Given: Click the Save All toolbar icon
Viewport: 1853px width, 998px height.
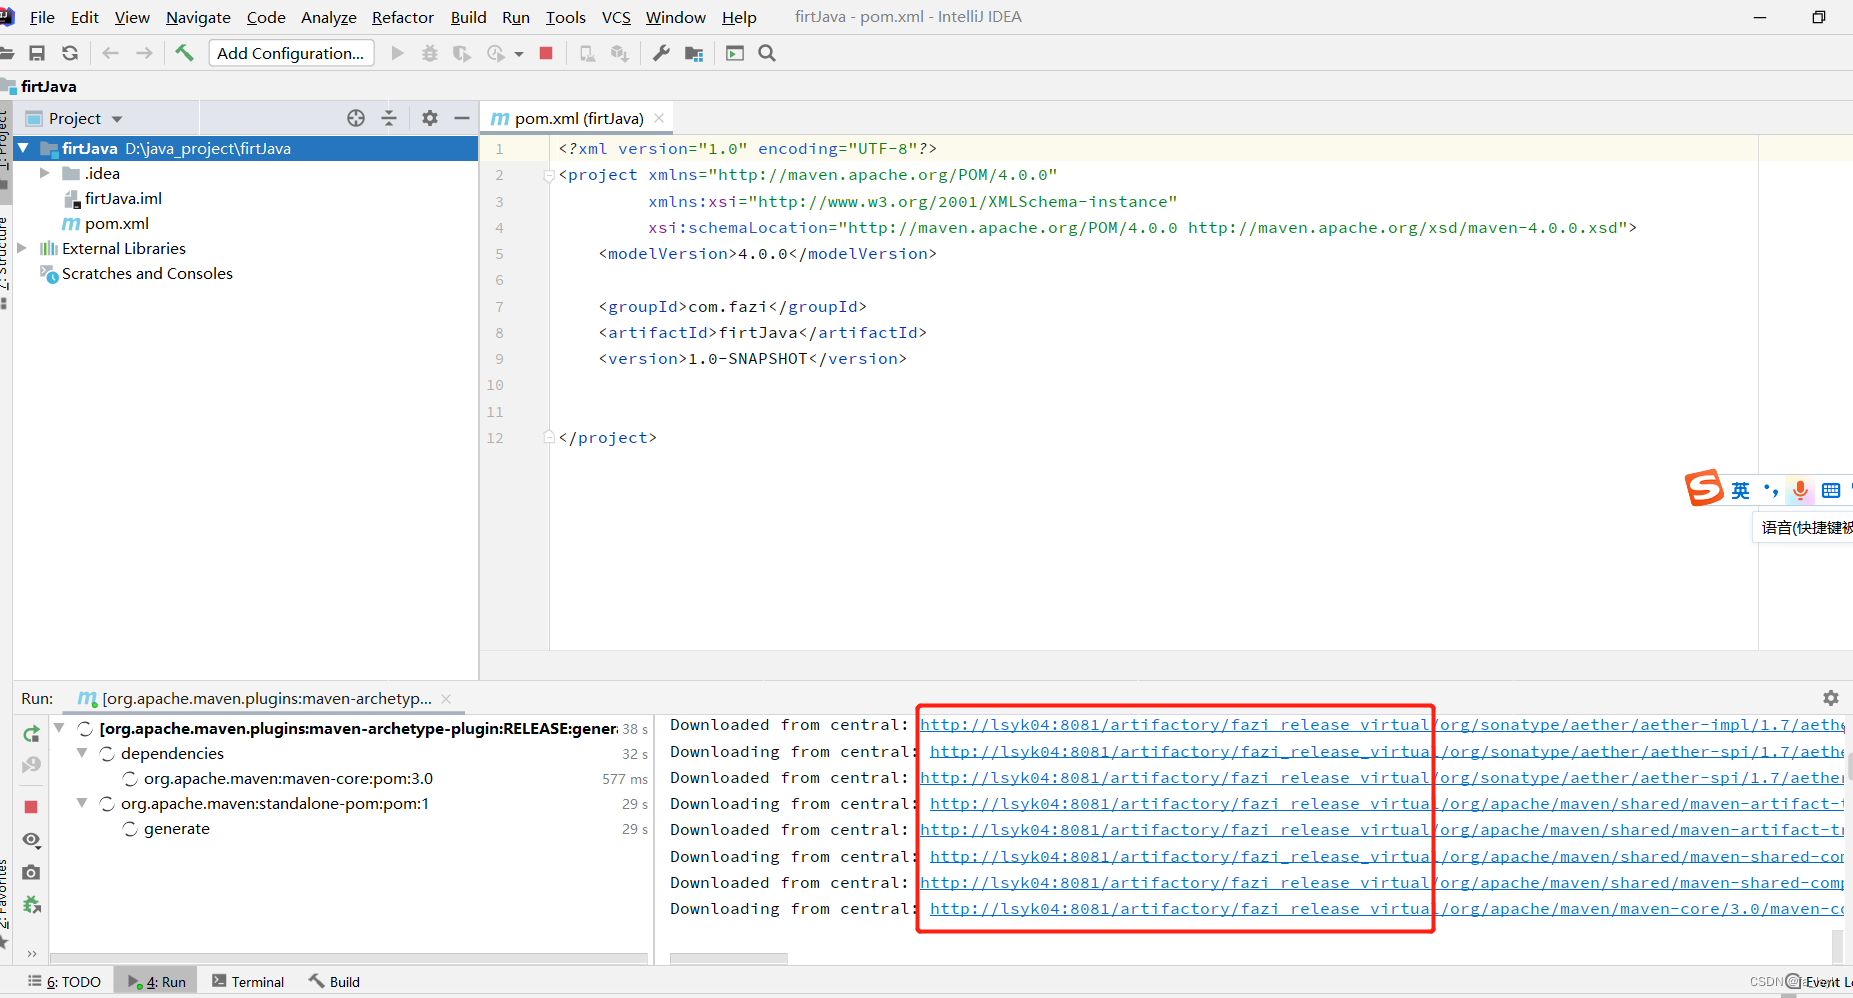Looking at the screenshot, I should pyautogui.click(x=37, y=53).
